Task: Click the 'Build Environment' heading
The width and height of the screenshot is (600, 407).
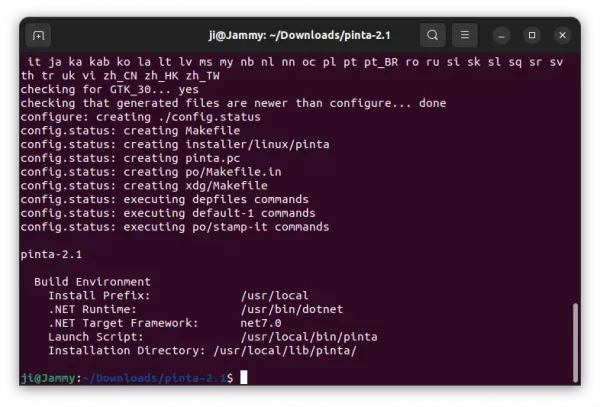Action: point(92,282)
